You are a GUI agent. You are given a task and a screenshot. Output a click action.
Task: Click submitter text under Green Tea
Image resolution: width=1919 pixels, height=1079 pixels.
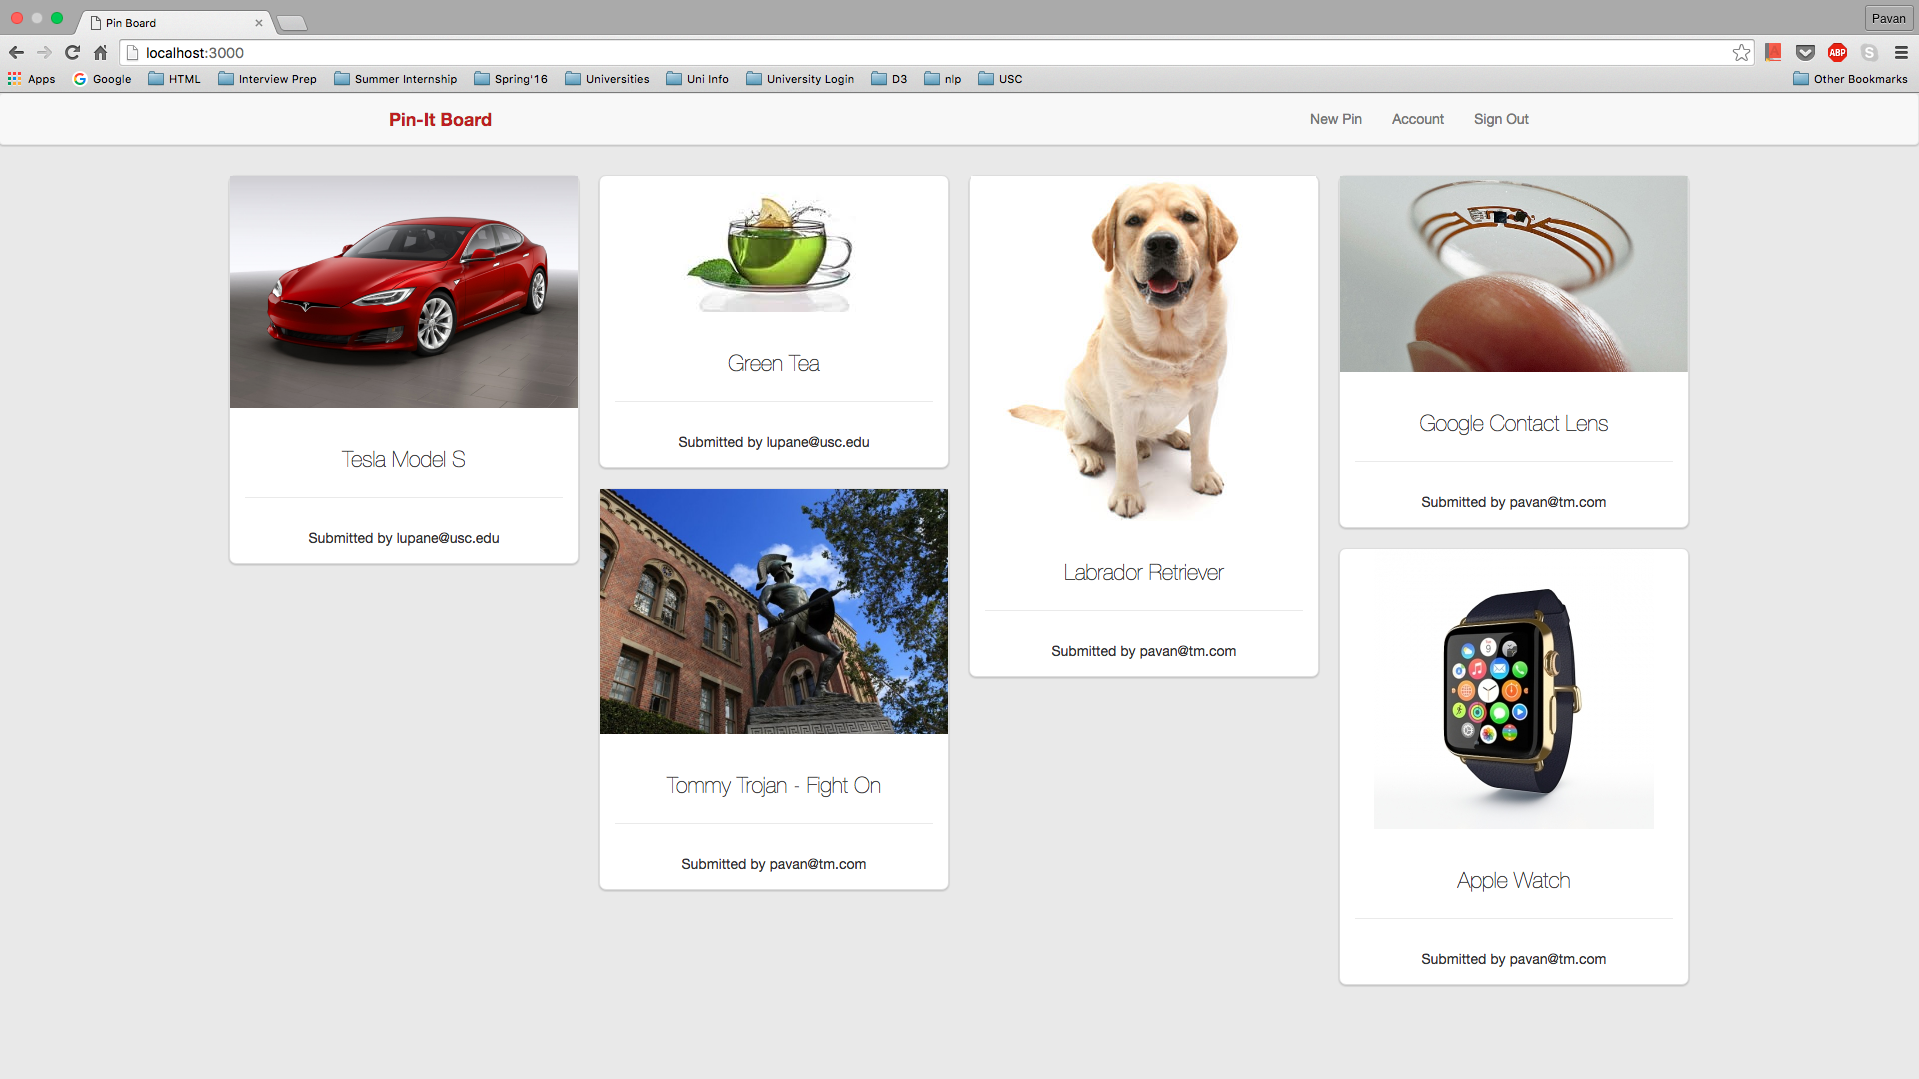pyautogui.click(x=774, y=442)
